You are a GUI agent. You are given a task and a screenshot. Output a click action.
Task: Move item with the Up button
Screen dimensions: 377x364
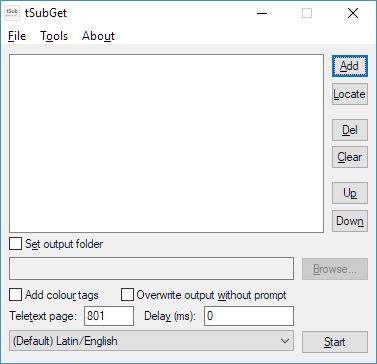tap(350, 193)
